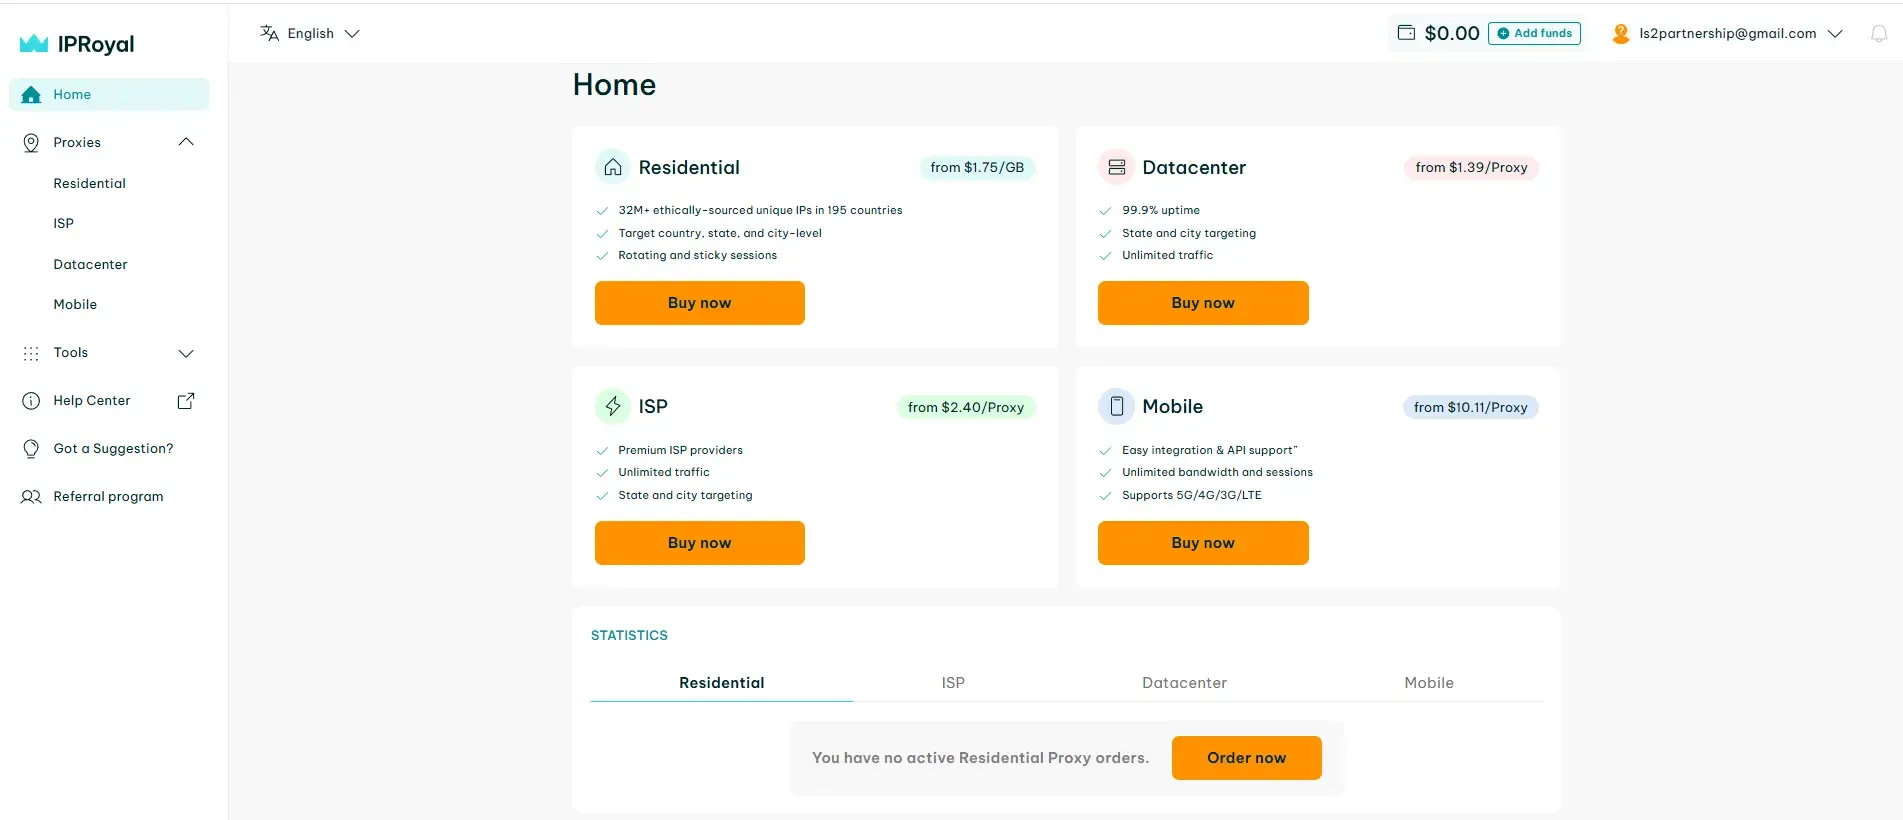Open the English language dropdown
Image resolution: width=1903 pixels, height=820 pixels.
pos(310,33)
